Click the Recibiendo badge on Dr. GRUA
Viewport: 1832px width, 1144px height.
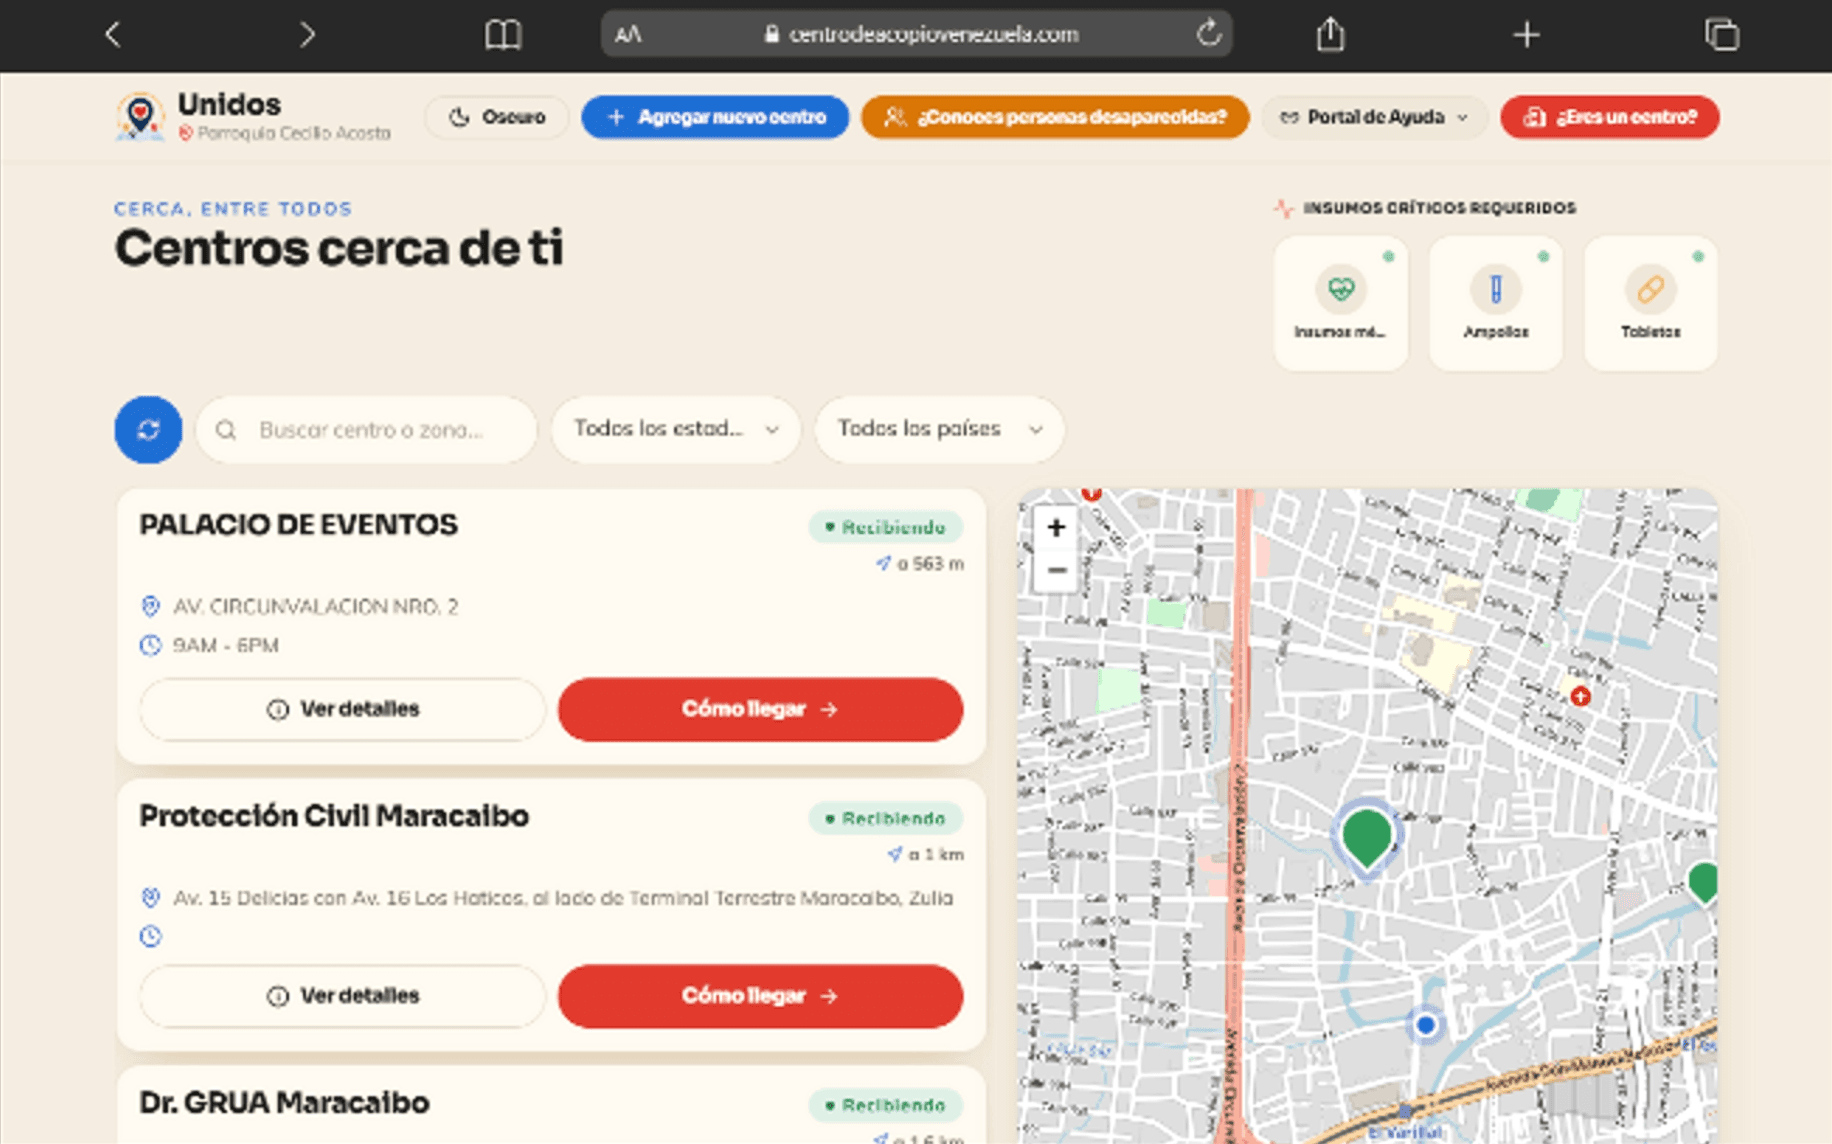885,1106
